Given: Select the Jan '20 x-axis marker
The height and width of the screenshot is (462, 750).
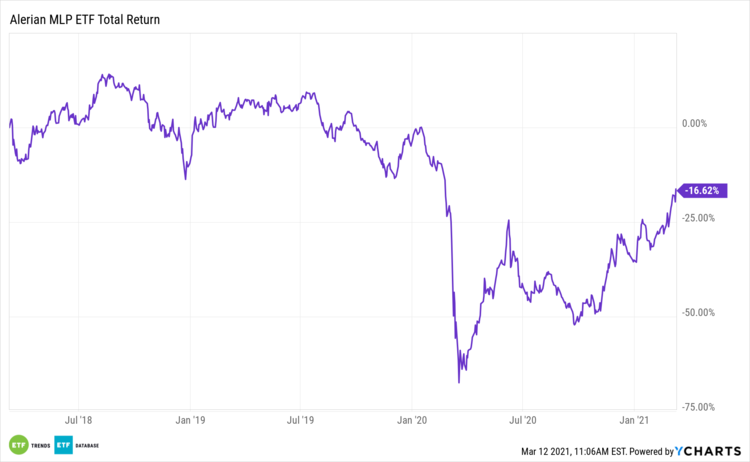Looking at the screenshot, I should pos(412,422).
